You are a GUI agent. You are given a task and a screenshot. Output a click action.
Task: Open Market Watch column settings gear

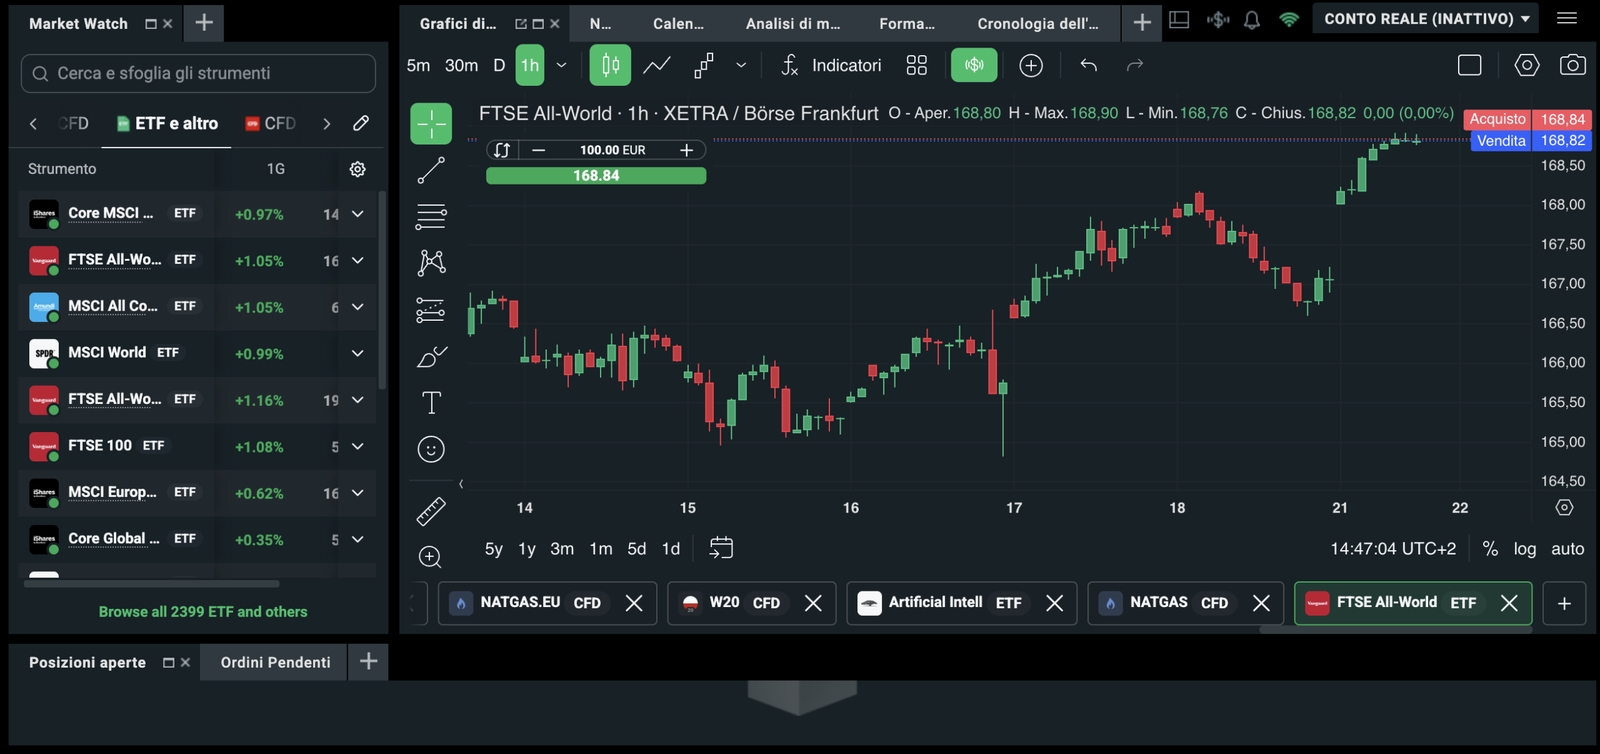(x=357, y=169)
